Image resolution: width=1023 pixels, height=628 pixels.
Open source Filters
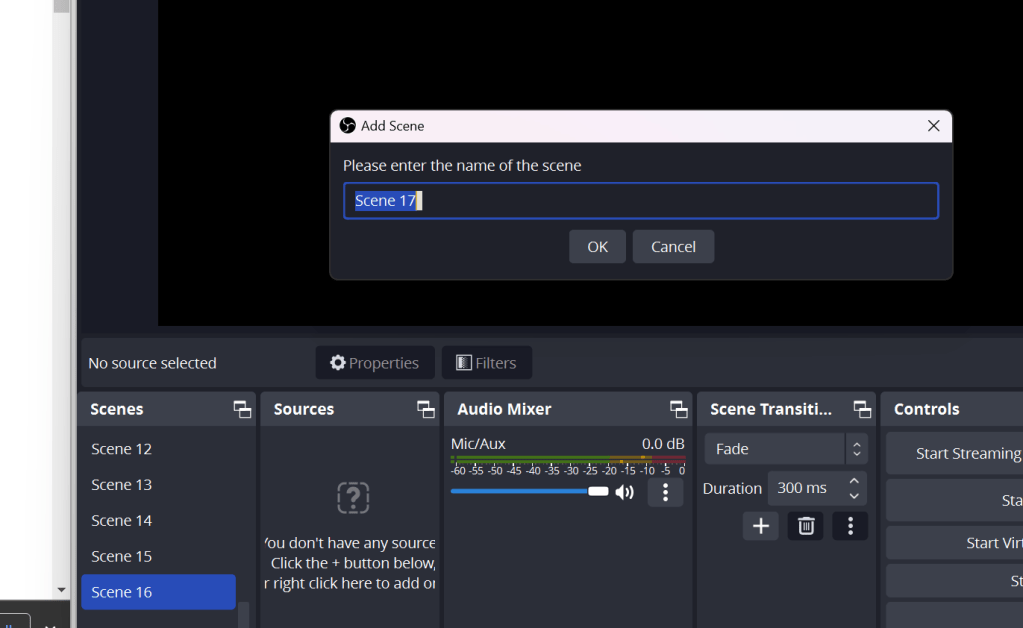(487, 363)
